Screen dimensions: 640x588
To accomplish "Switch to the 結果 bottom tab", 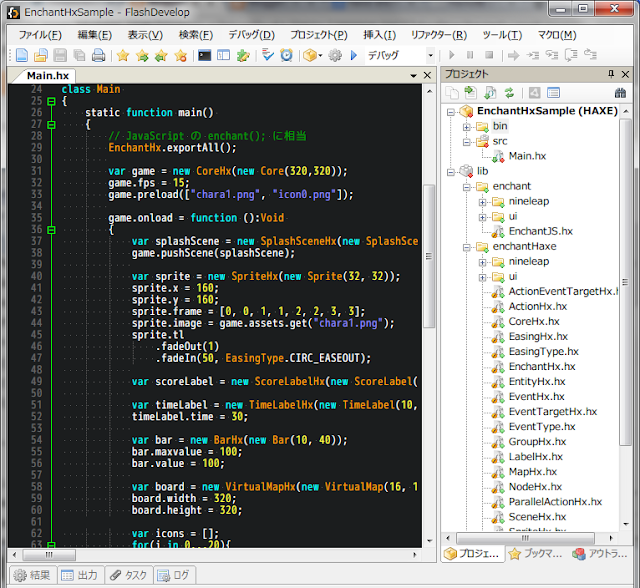I will pyautogui.click(x=32, y=575).
